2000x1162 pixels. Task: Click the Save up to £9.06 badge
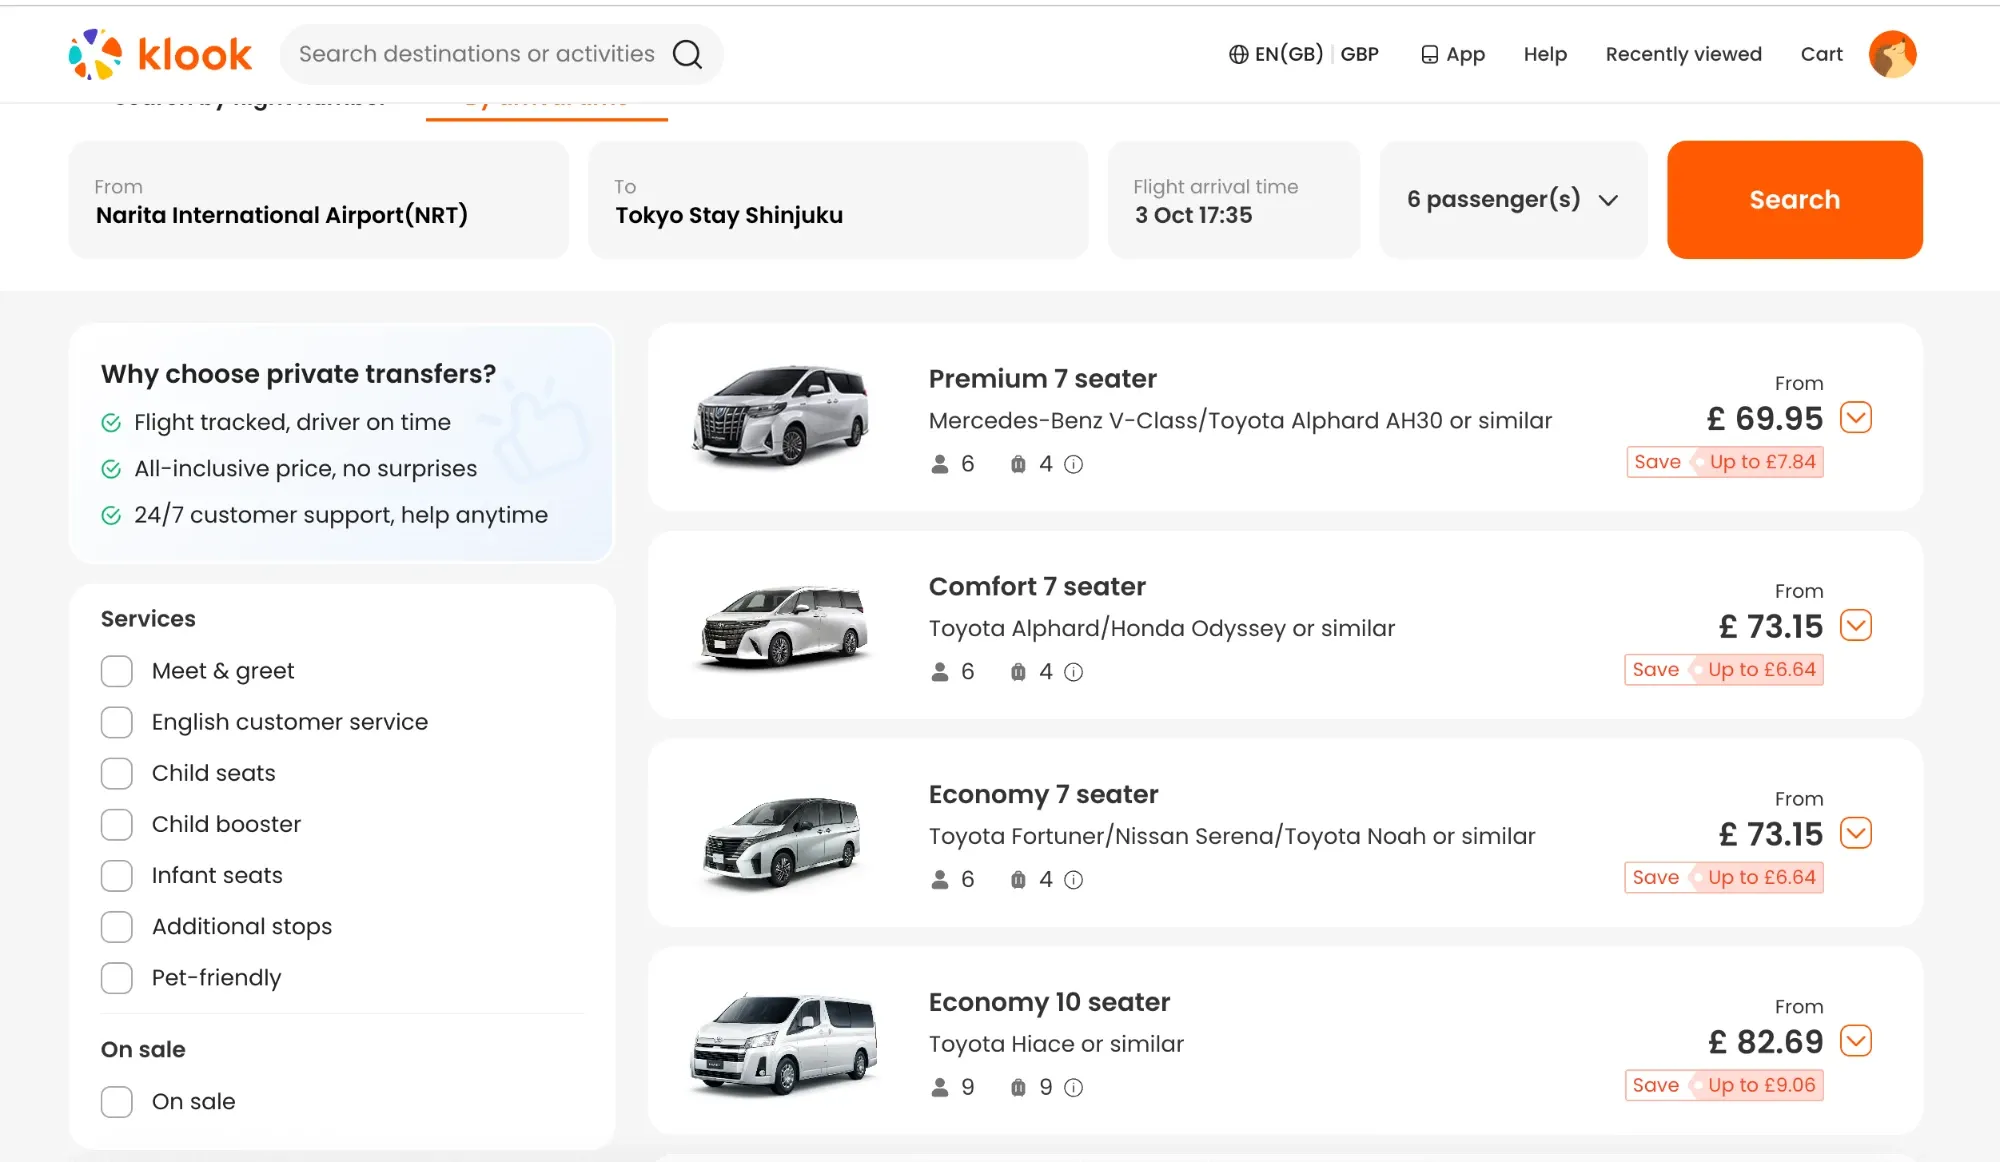click(1724, 1086)
